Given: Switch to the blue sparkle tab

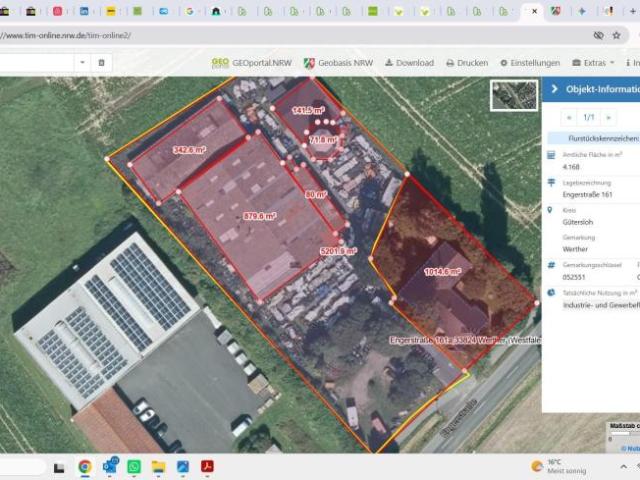Looking at the screenshot, I should click(582, 11).
